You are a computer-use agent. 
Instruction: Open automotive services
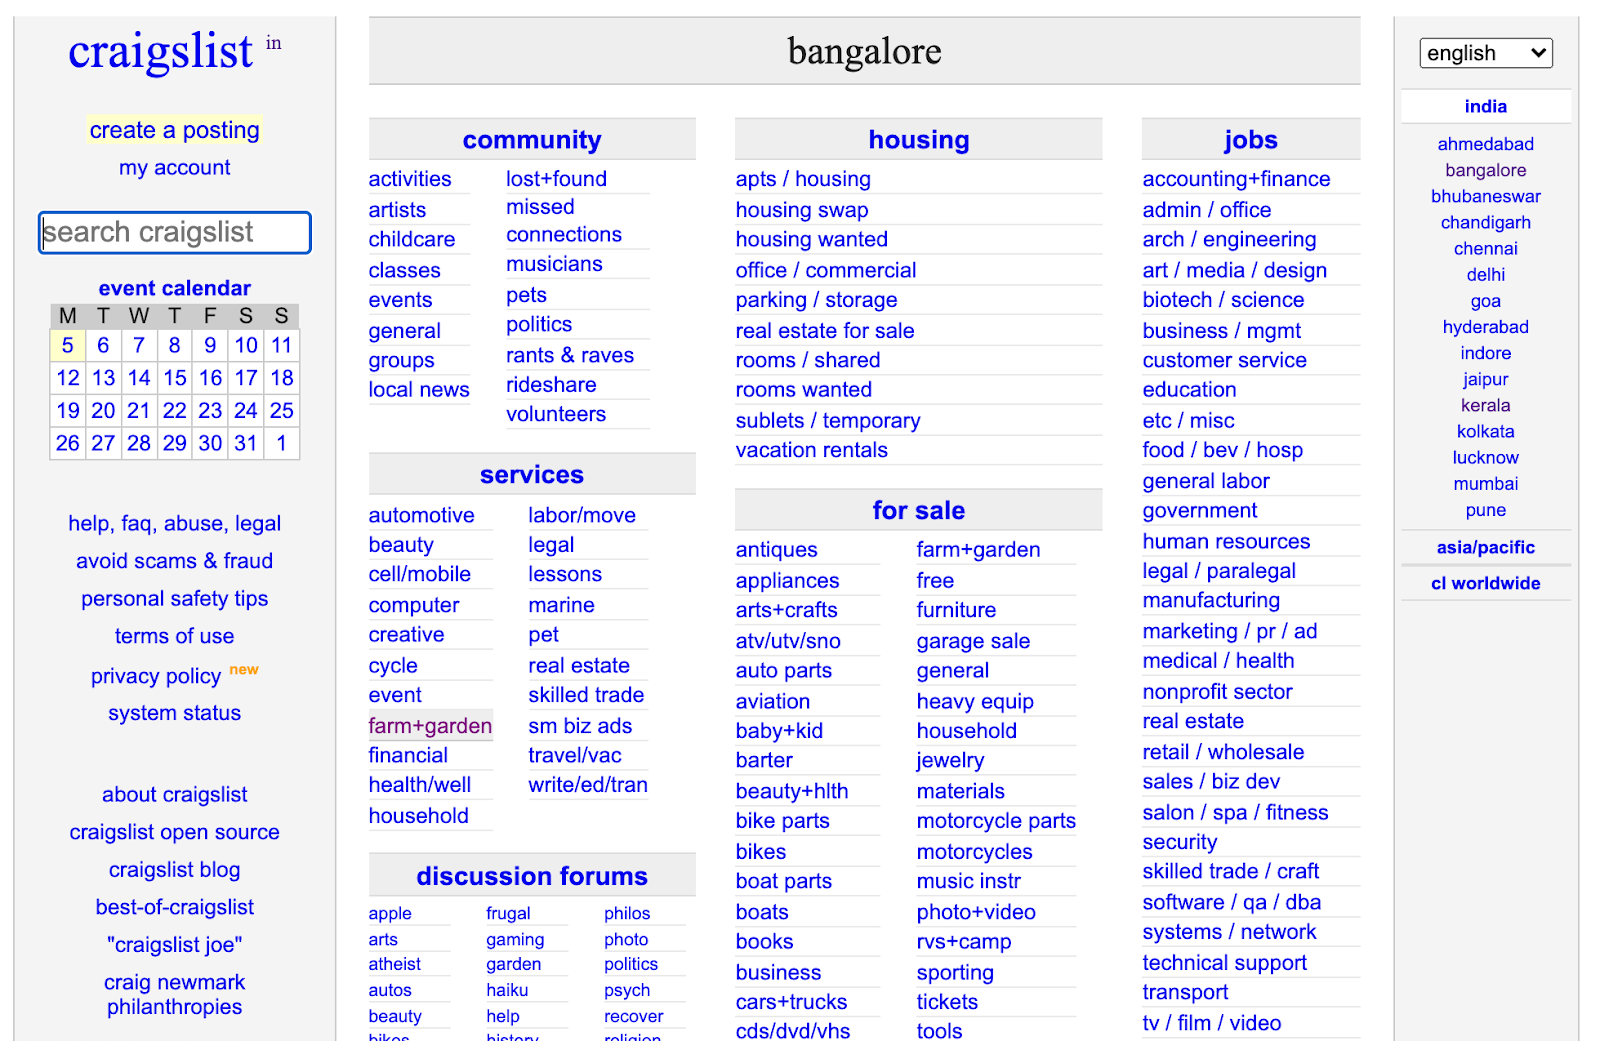tap(421, 515)
